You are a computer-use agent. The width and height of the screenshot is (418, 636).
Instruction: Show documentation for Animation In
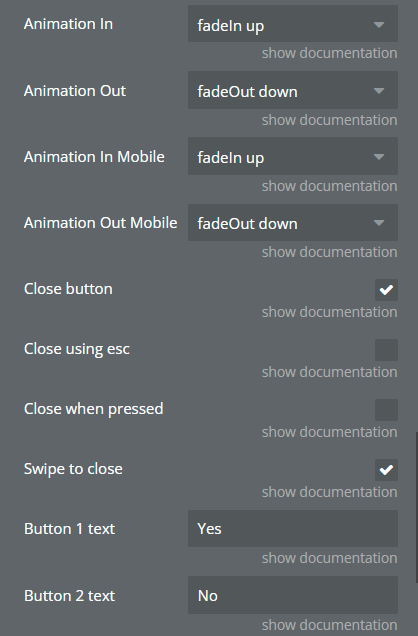point(329,53)
